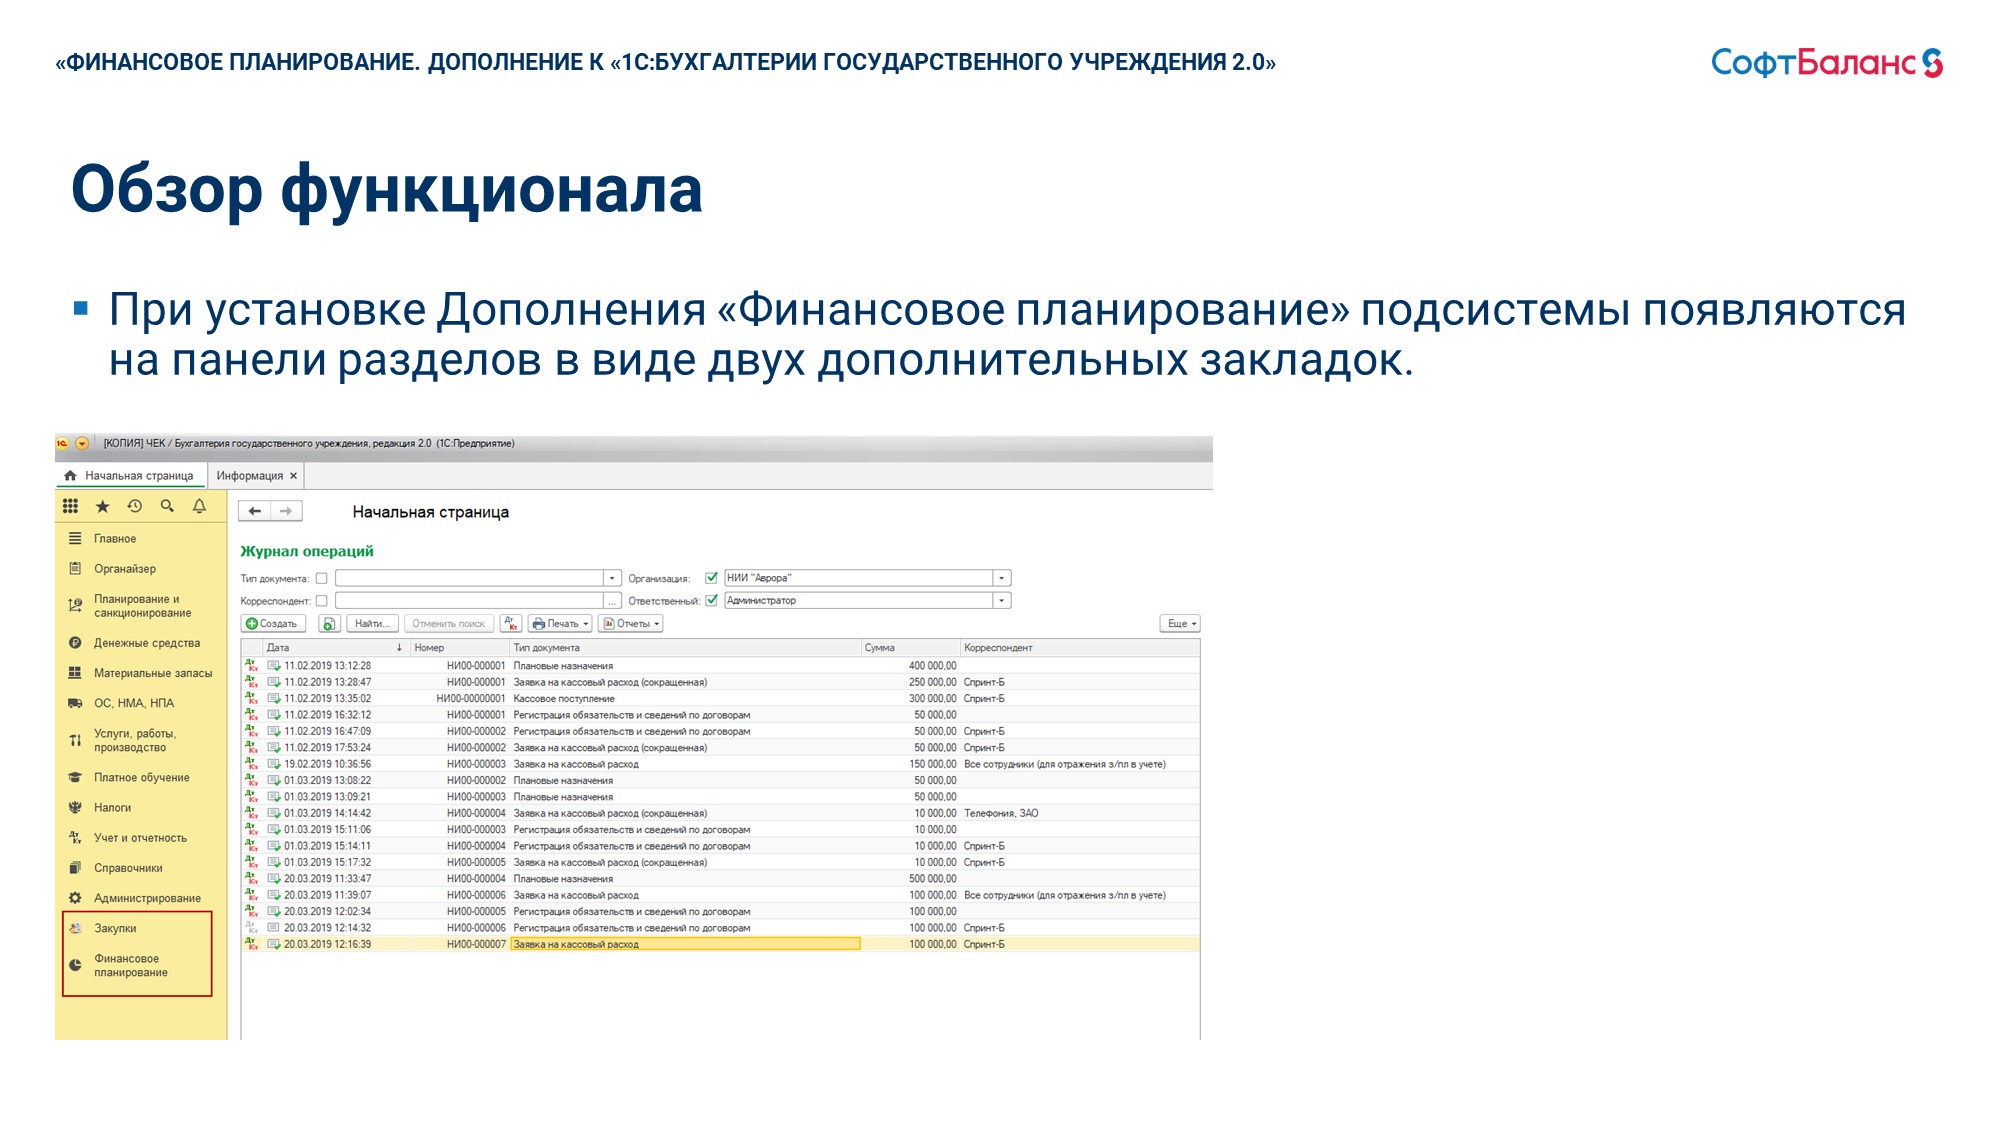Click Создать button
The height and width of the screenshot is (1125, 2000).
tap(273, 623)
